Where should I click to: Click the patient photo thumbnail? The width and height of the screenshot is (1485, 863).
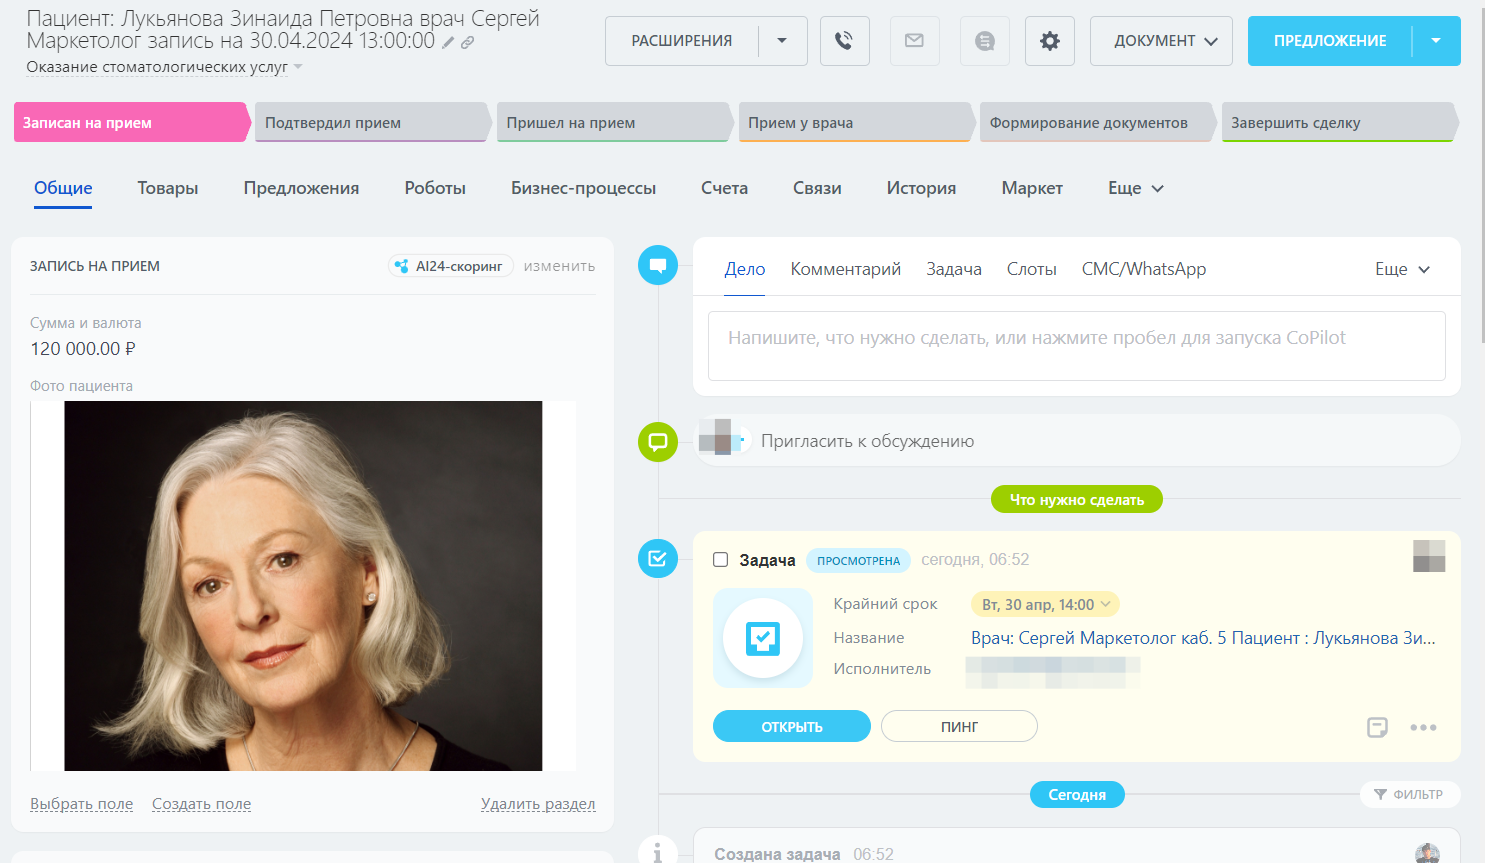pyautogui.click(x=303, y=585)
